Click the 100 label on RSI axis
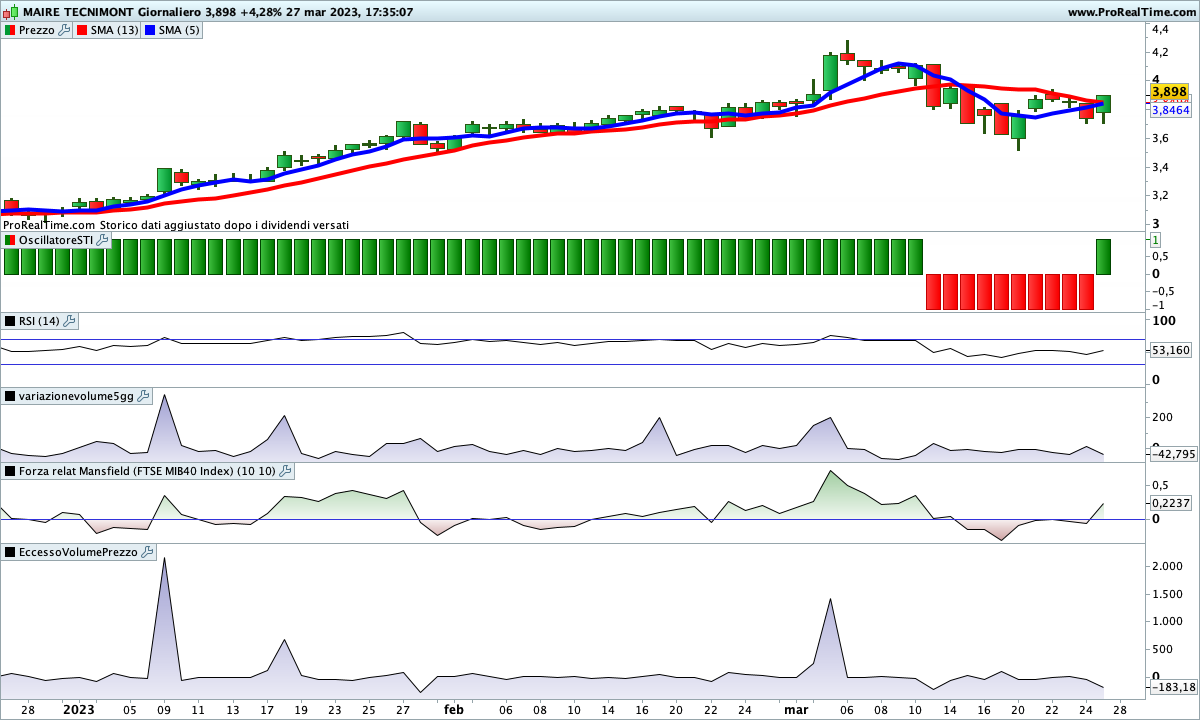Image resolution: width=1200 pixels, height=720 pixels. [x=1163, y=321]
